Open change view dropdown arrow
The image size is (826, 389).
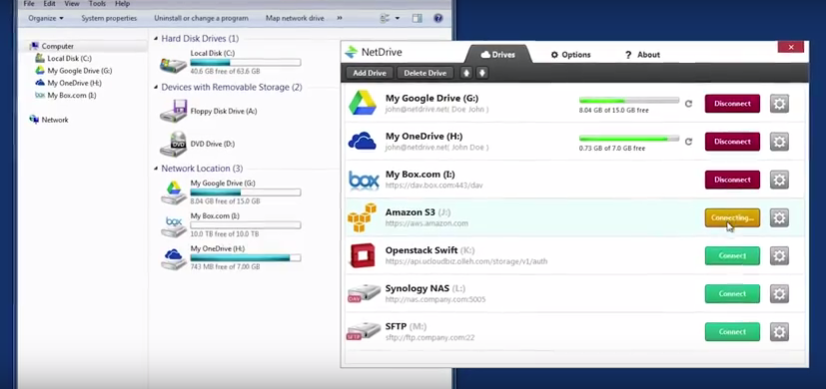397,18
